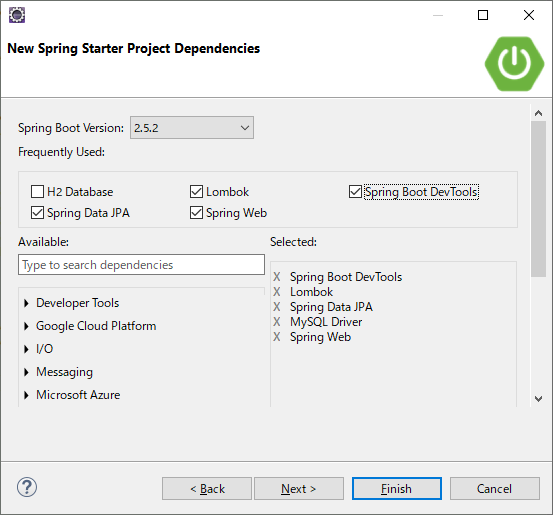Remove Lombok from Selected via its X
553x515 pixels.
coord(277,292)
